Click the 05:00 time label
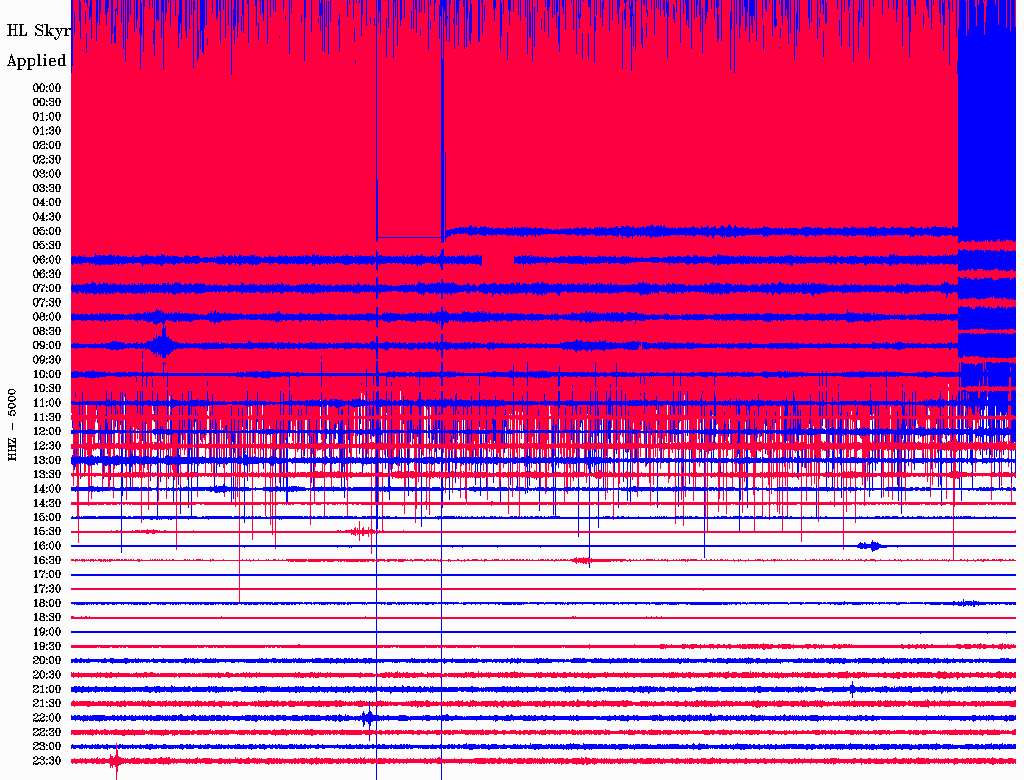1024x780 pixels. (47, 231)
